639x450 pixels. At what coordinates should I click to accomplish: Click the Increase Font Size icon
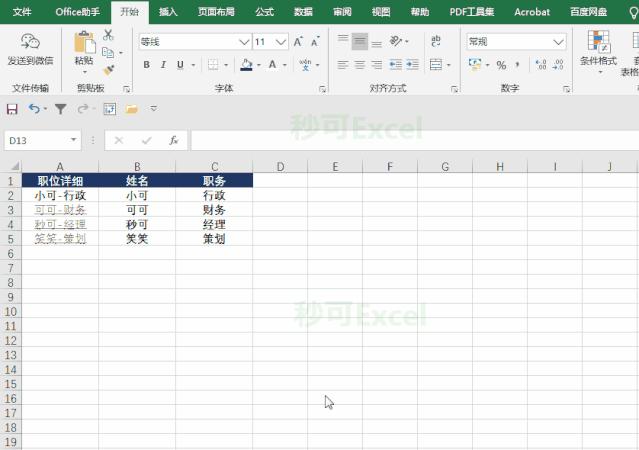point(298,42)
